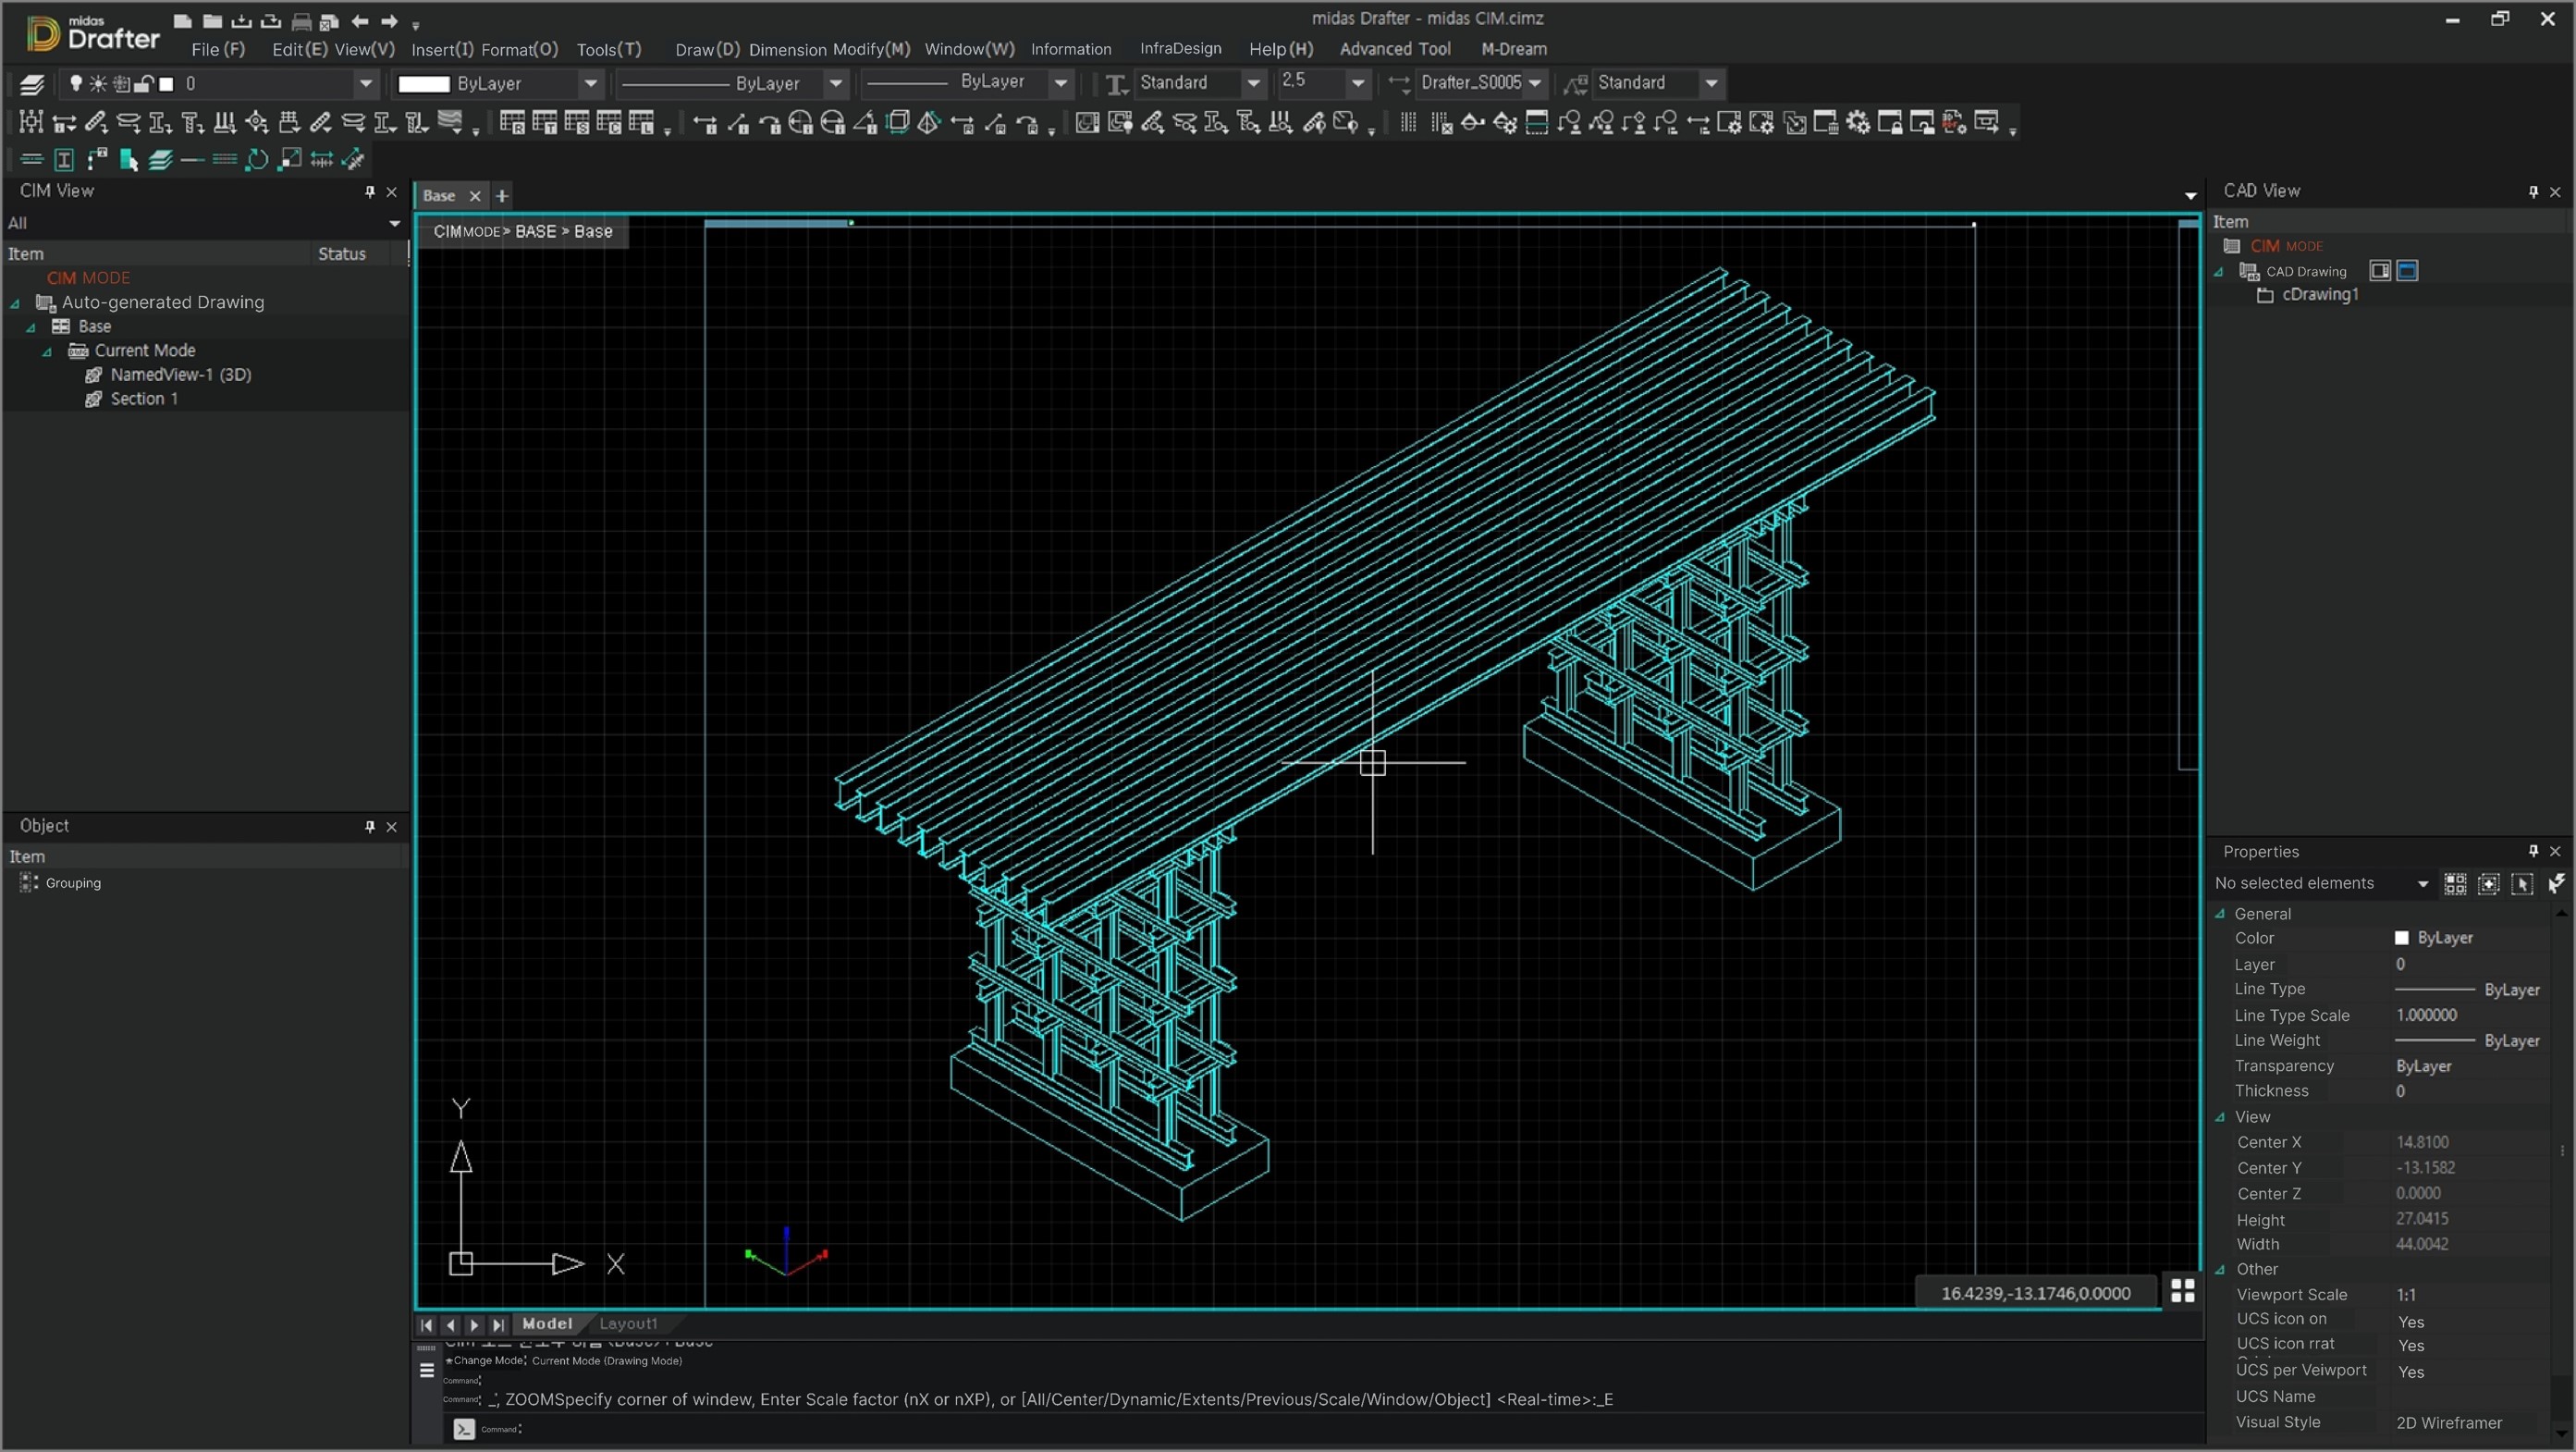This screenshot has height=1452, width=2576.
Task: Open the All filter dropdown in CIM View
Action: coord(393,223)
